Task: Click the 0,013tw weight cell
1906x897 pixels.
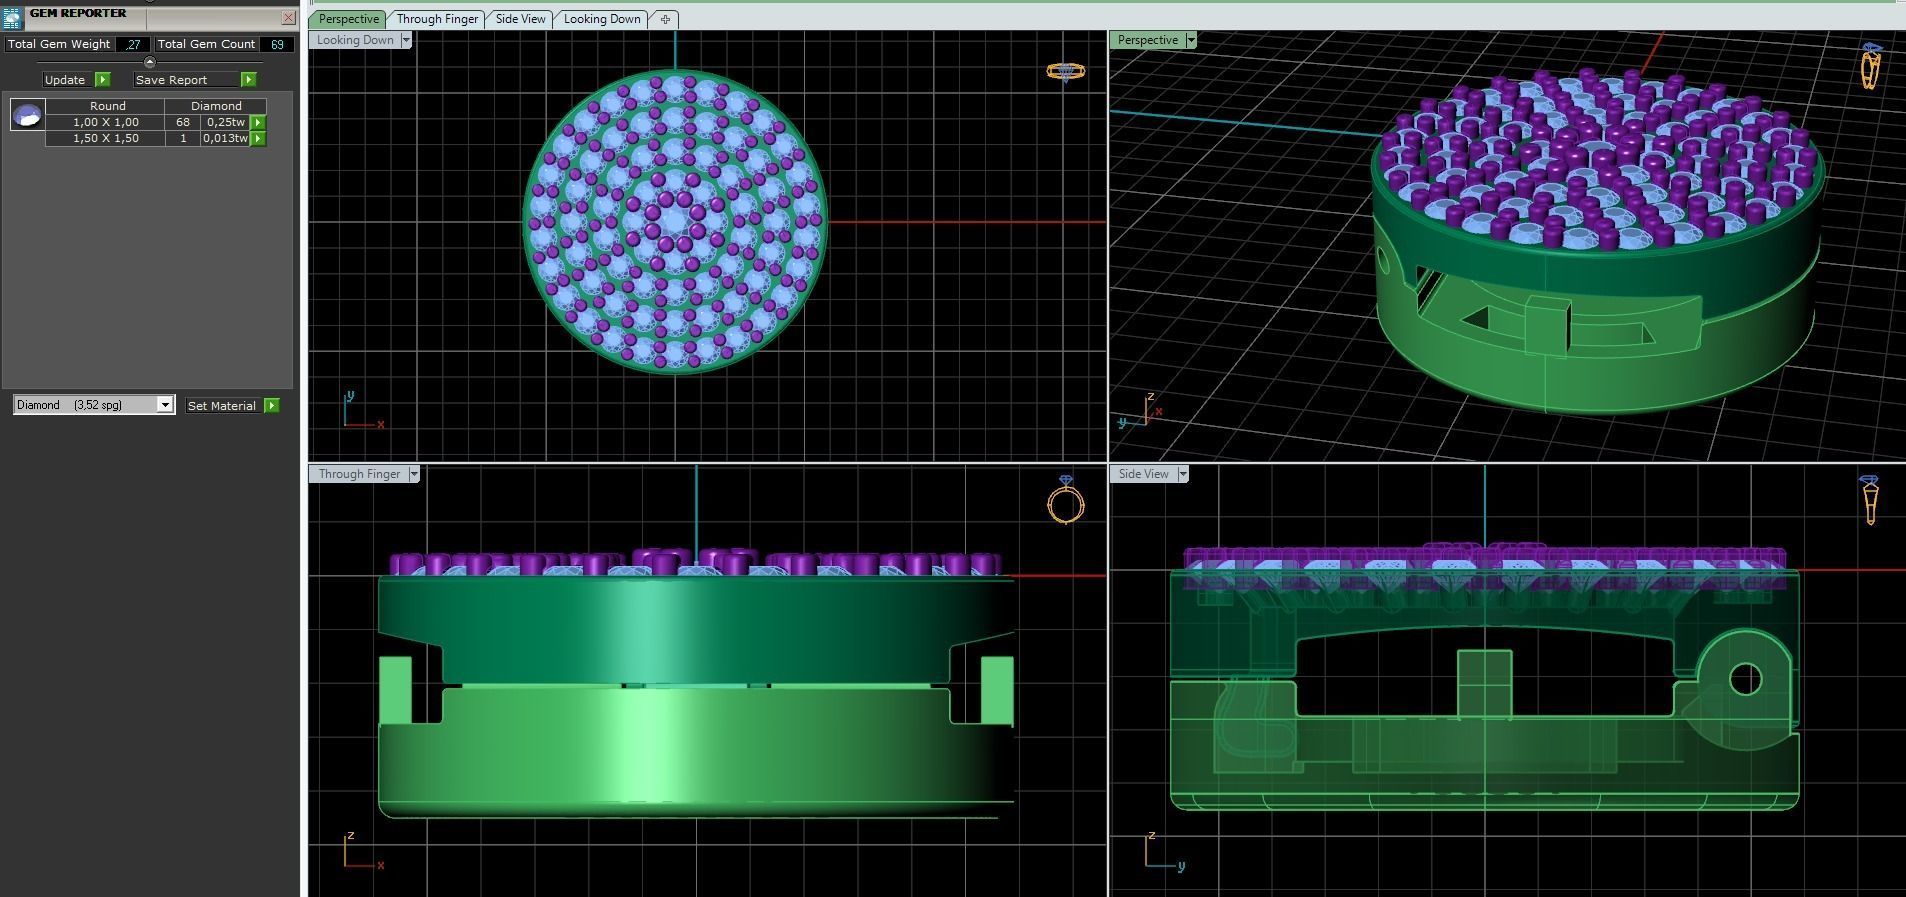Action: (226, 138)
